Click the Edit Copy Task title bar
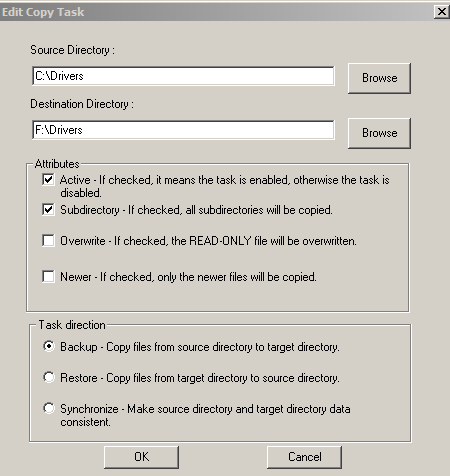Screen dimensions: 450x476 pos(217,12)
